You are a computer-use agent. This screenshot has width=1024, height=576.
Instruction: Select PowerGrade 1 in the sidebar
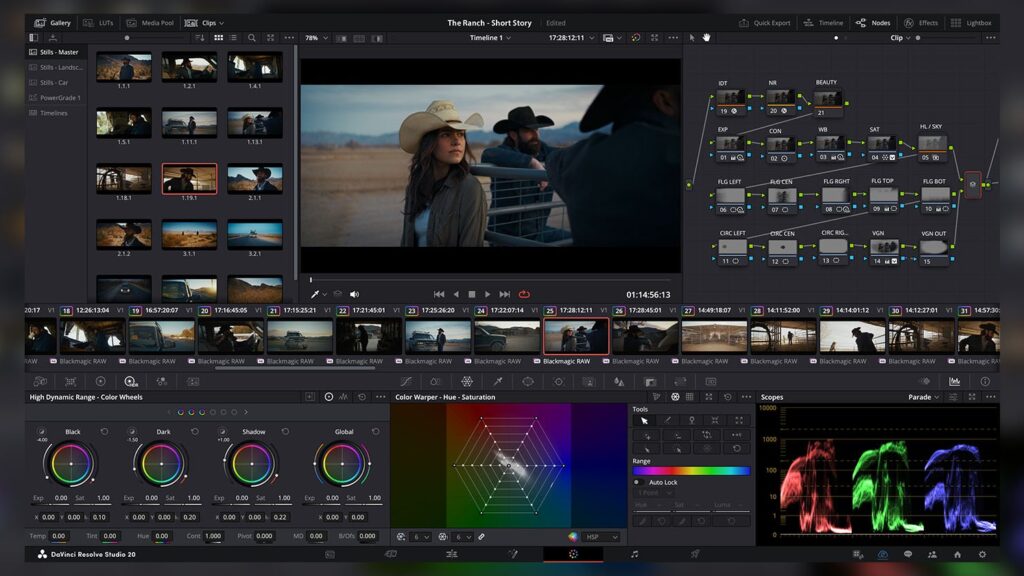click(x=60, y=98)
